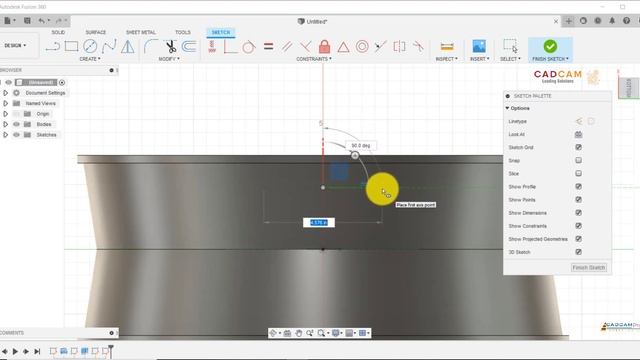Open the Constraints dropdown menu
The height and width of the screenshot is (360, 640).
[314, 59]
